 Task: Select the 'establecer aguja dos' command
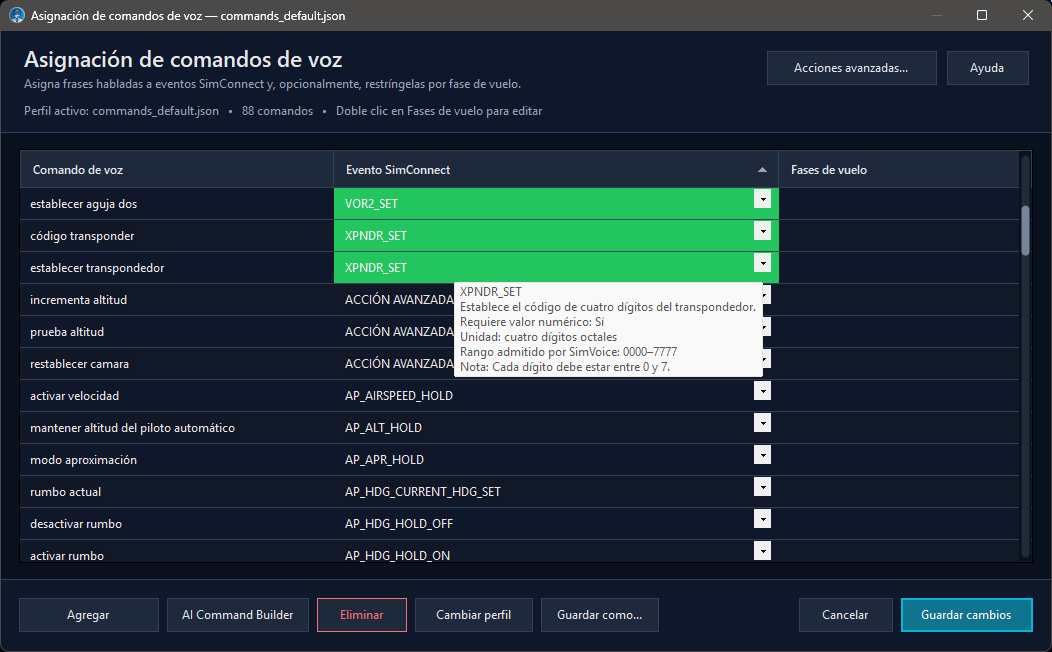pyautogui.click(x=177, y=204)
